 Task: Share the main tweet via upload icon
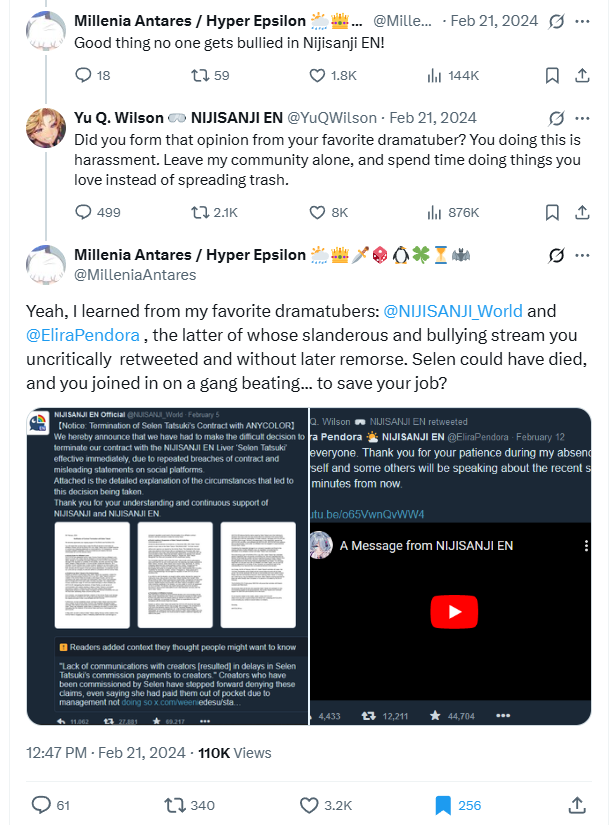coord(577,805)
